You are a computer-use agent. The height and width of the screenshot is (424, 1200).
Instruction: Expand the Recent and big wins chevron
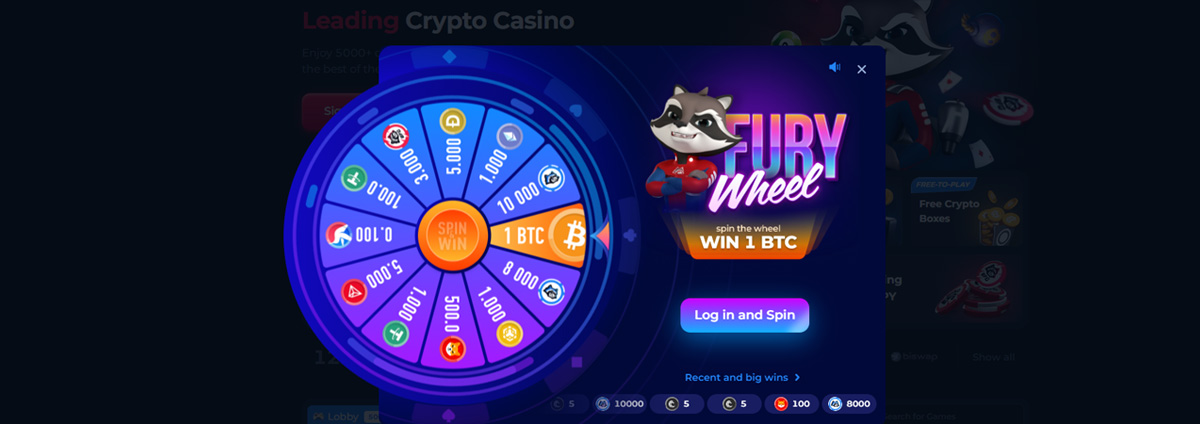[x=797, y=378]
